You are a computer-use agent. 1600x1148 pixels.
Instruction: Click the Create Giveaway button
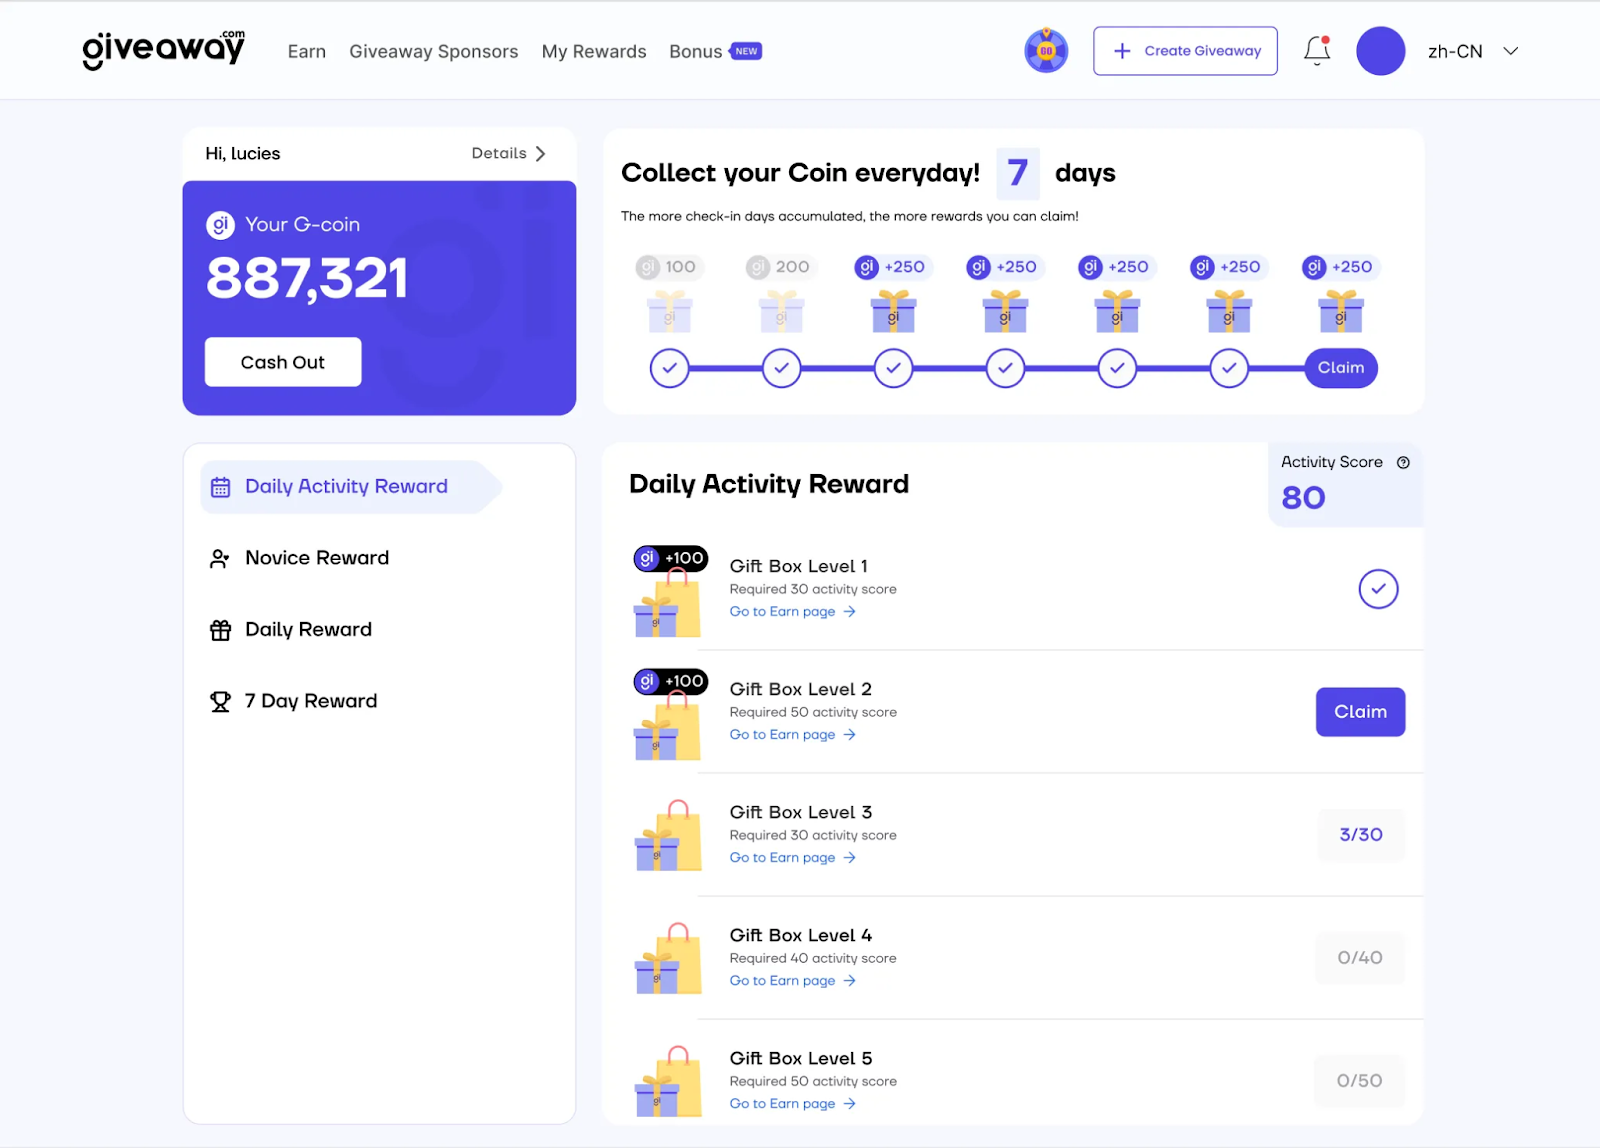coord(1185,51)
